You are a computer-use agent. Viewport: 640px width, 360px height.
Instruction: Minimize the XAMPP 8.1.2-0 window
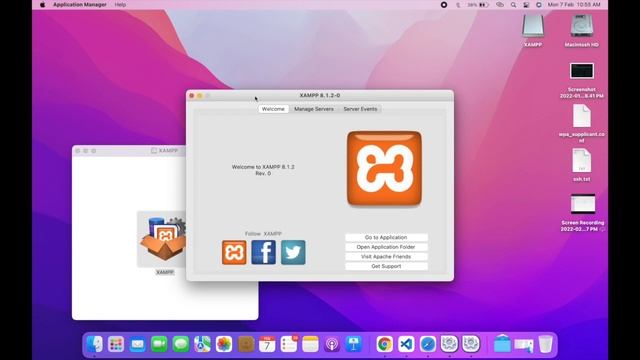coord(200,96)
